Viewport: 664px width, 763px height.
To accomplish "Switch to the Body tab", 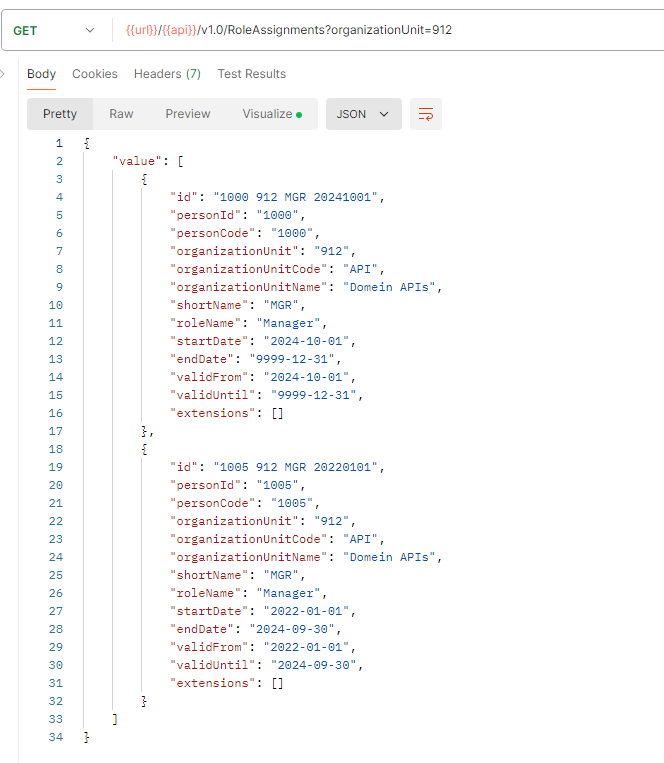I will 41,74.
